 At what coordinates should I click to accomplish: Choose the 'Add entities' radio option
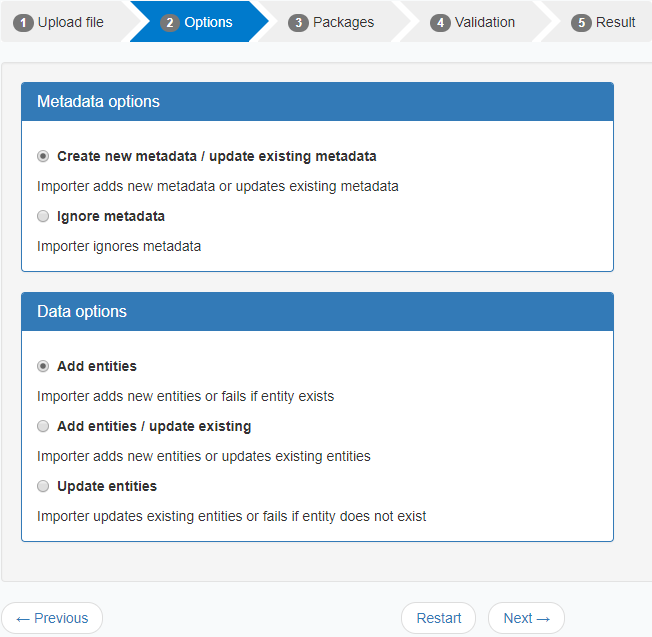point(43,366)
